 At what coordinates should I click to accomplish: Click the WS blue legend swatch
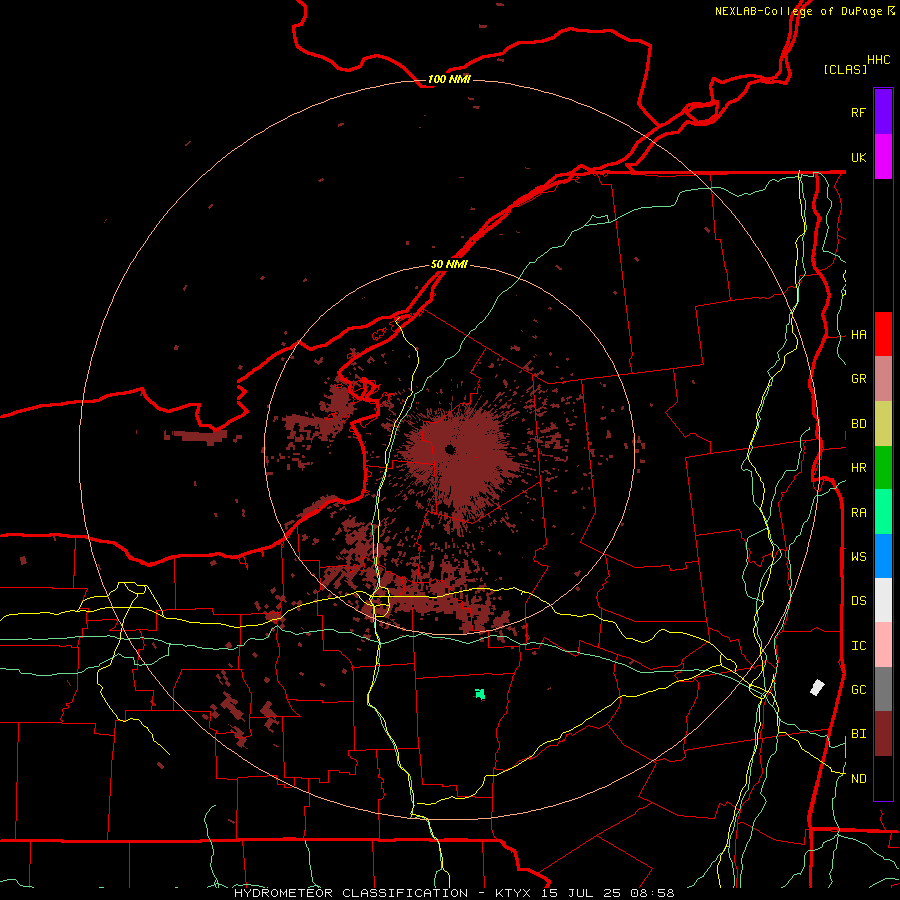coord(883,556)
